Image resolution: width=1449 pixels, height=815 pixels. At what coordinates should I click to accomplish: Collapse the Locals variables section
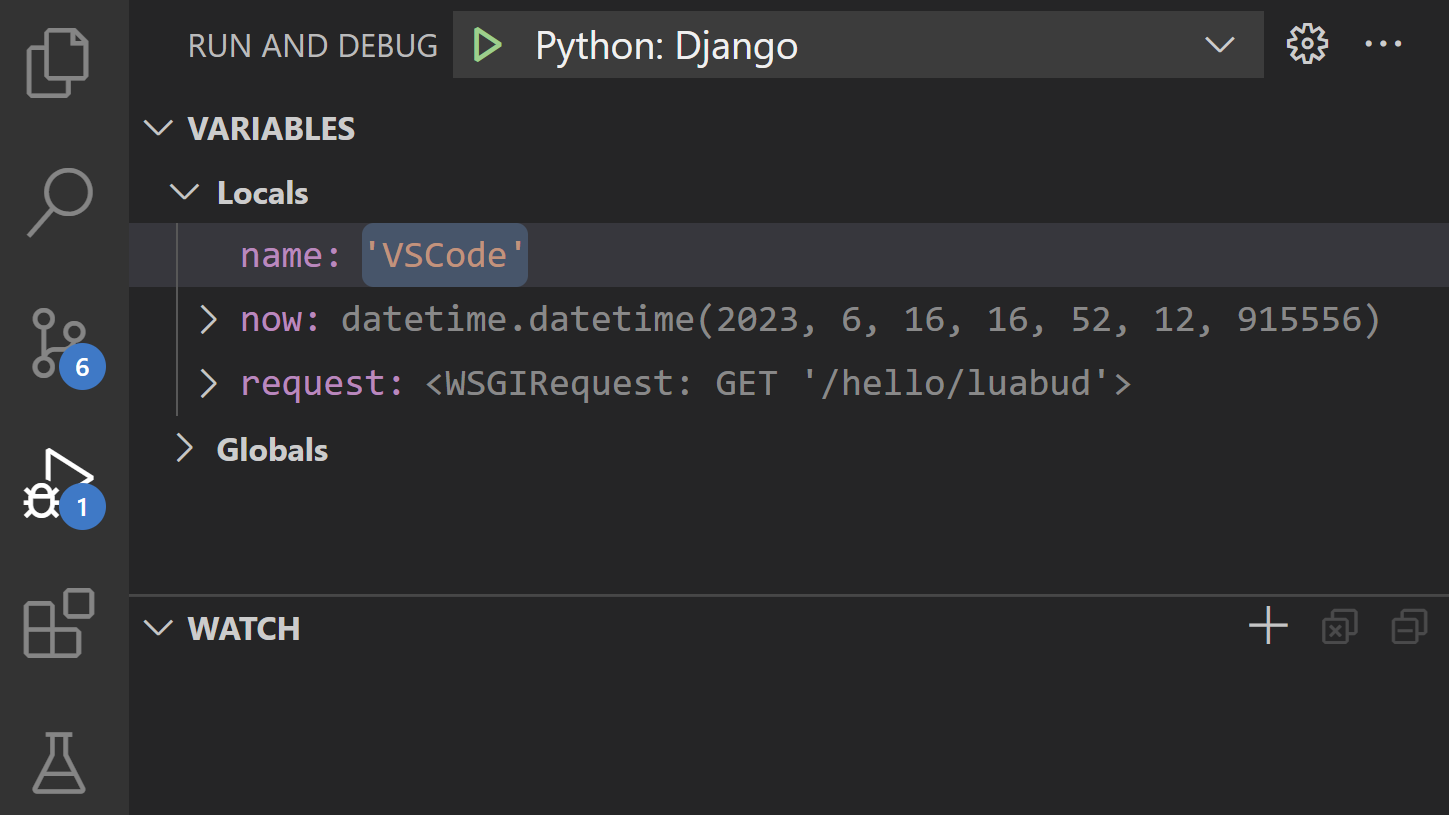[x=184, y=192]
